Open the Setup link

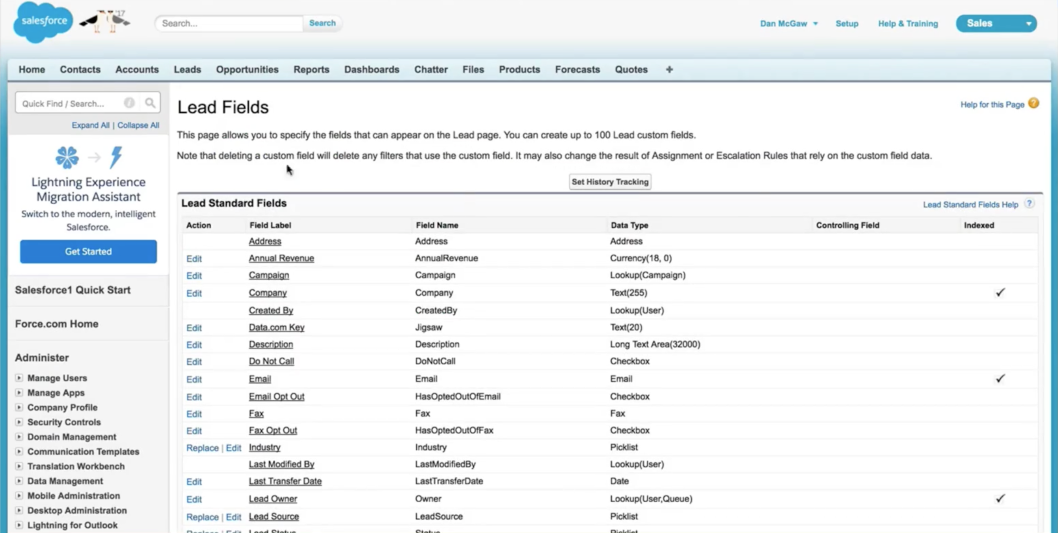[847, 24]
